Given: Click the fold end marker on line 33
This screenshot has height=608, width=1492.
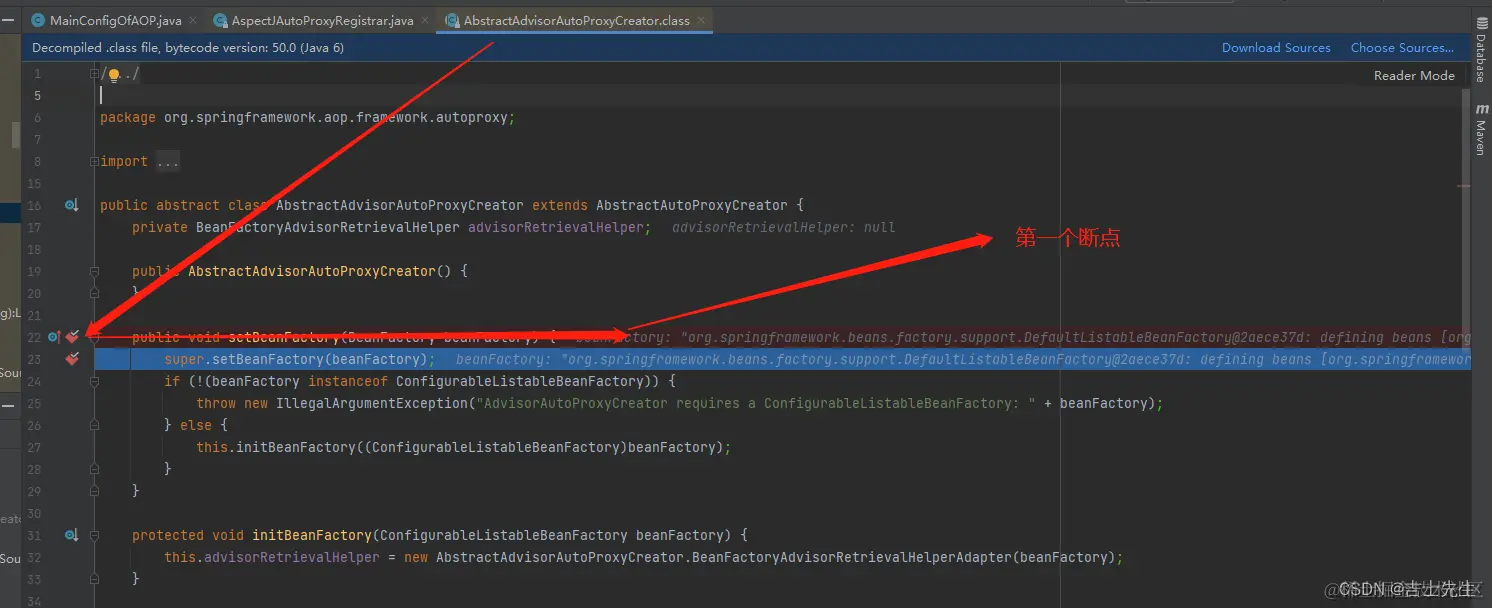Looking at the screenshot, I should pos(94,579).
